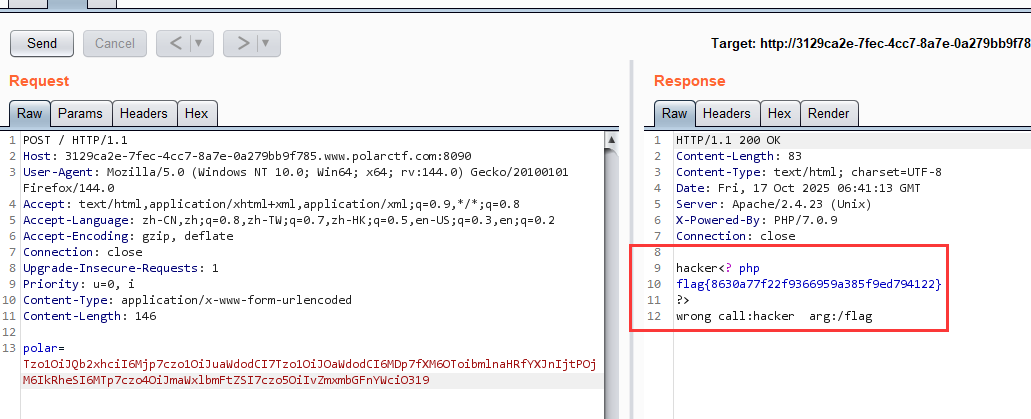Switch to the Request Raw tab

tap(30, 113)
